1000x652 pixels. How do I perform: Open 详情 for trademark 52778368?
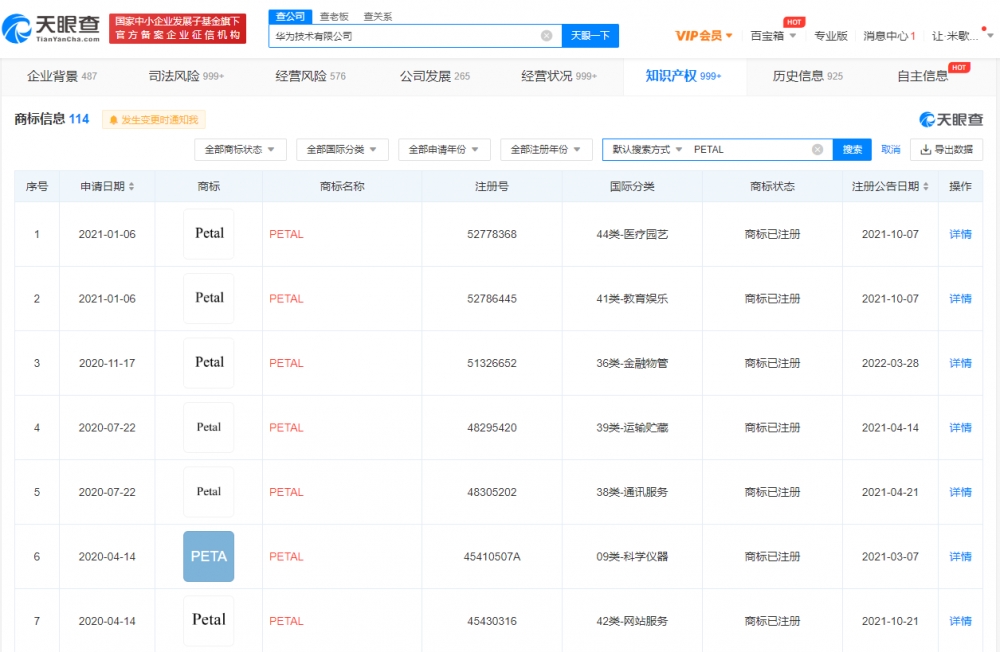[960, 234]
